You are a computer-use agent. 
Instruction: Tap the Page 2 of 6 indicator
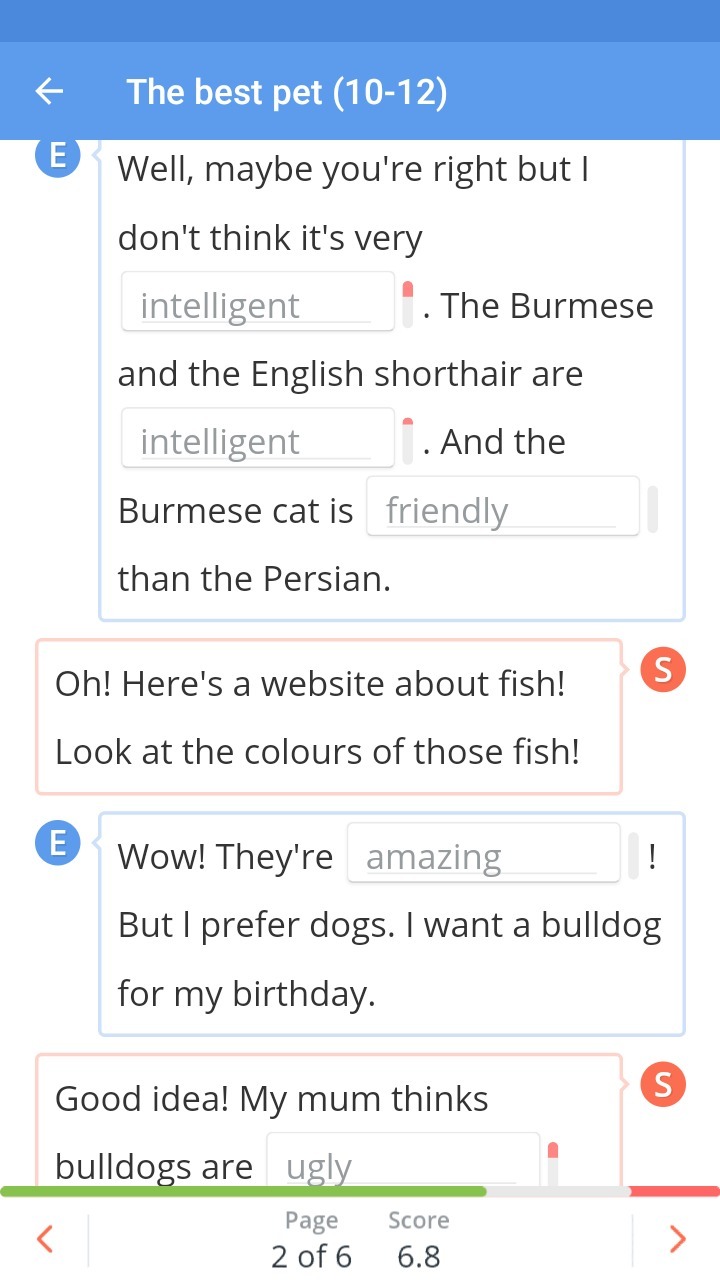[311, 1239]
